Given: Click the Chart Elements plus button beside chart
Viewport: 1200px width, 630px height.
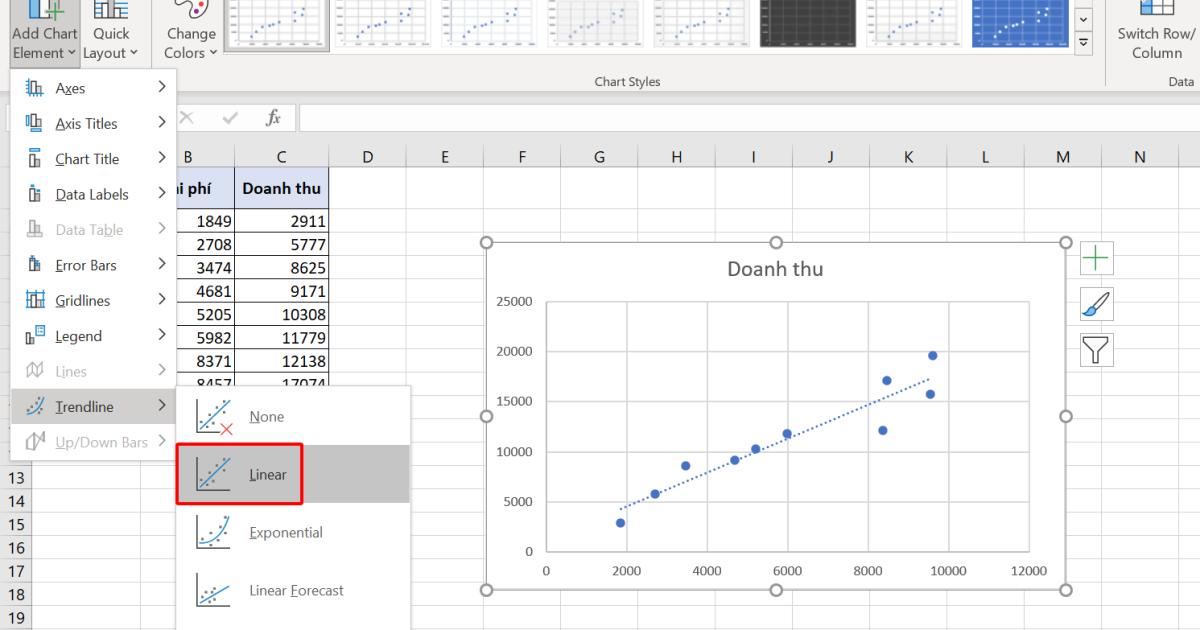Looking at the screenshot, I should [x=1096, y=258].
